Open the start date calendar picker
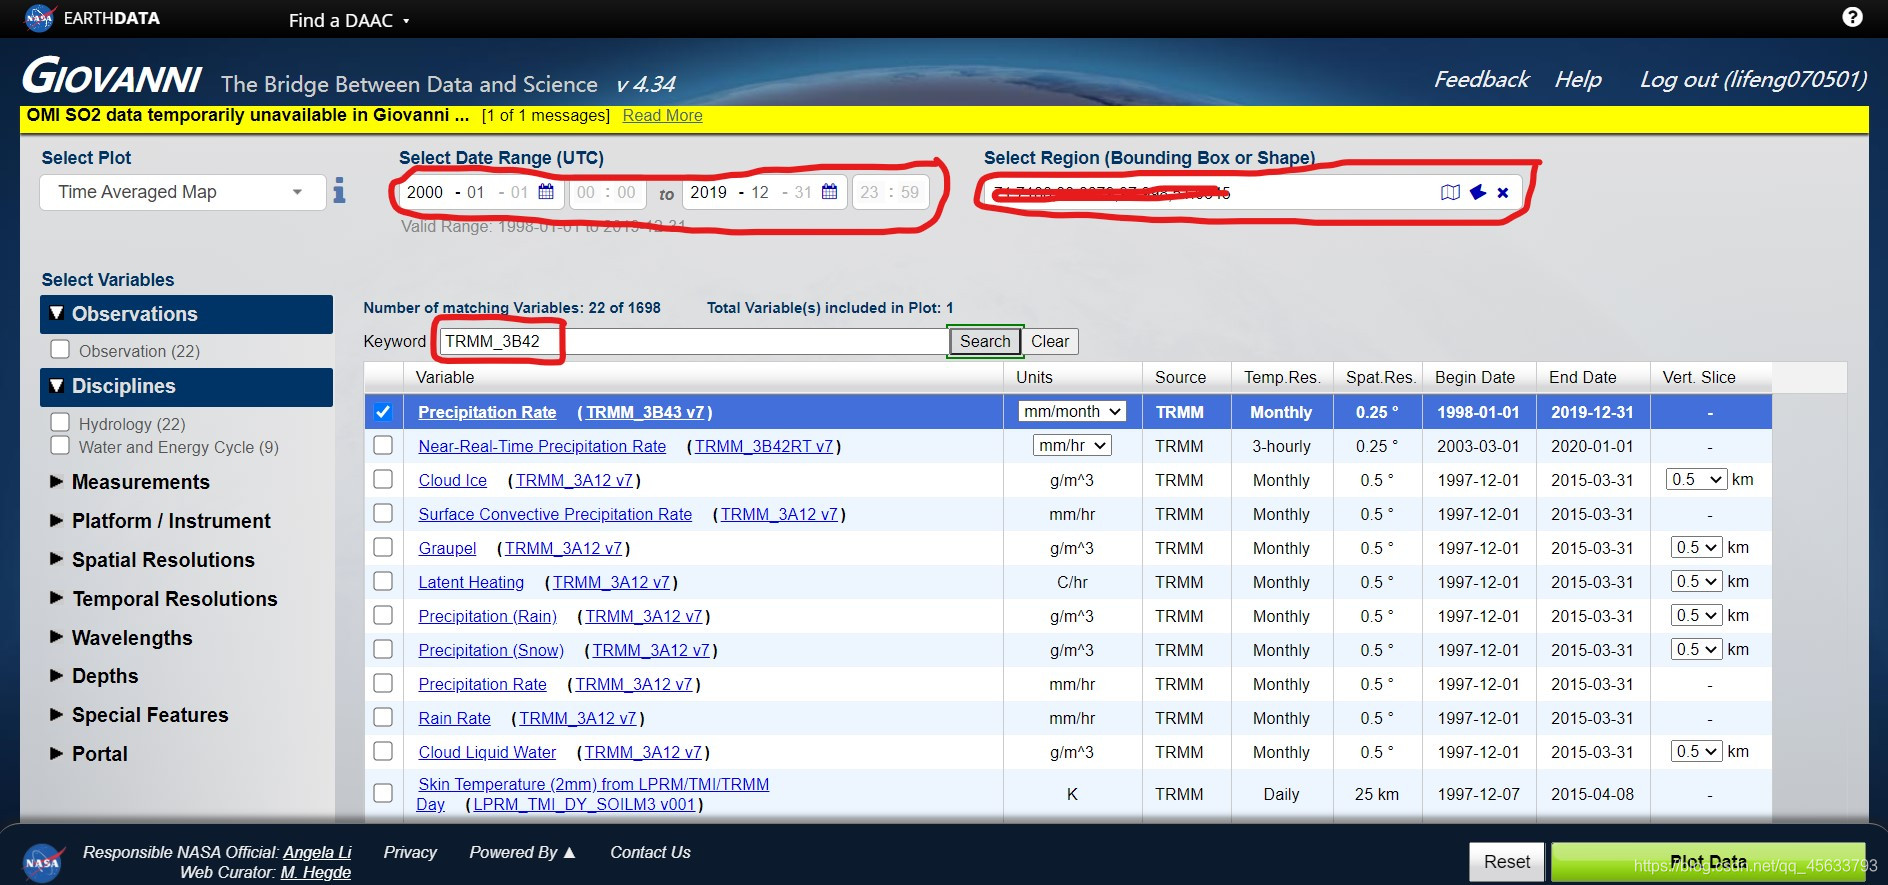Image resolution: width=1888 pixels, height=885 pixels. (x=546, y=191)
